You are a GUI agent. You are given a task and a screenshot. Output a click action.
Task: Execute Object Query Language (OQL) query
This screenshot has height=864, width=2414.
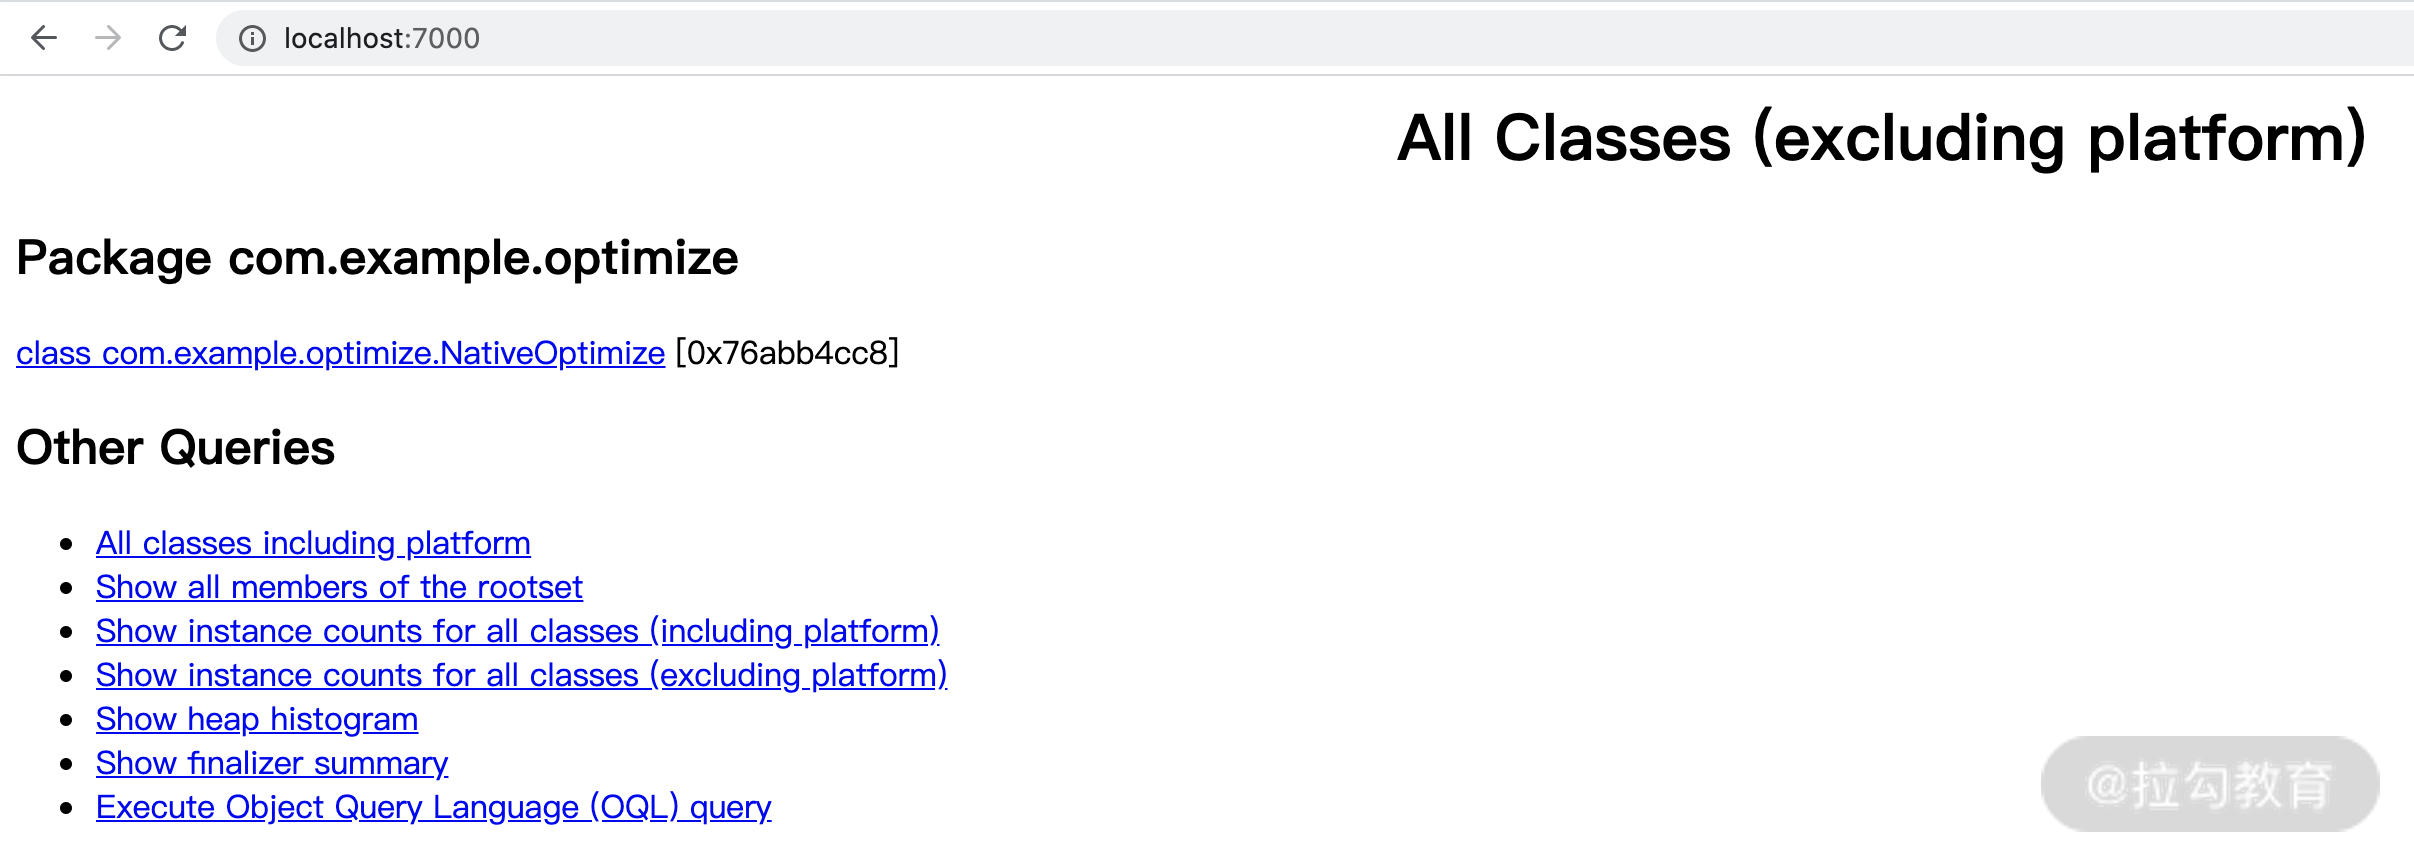(x=433, y=807)
